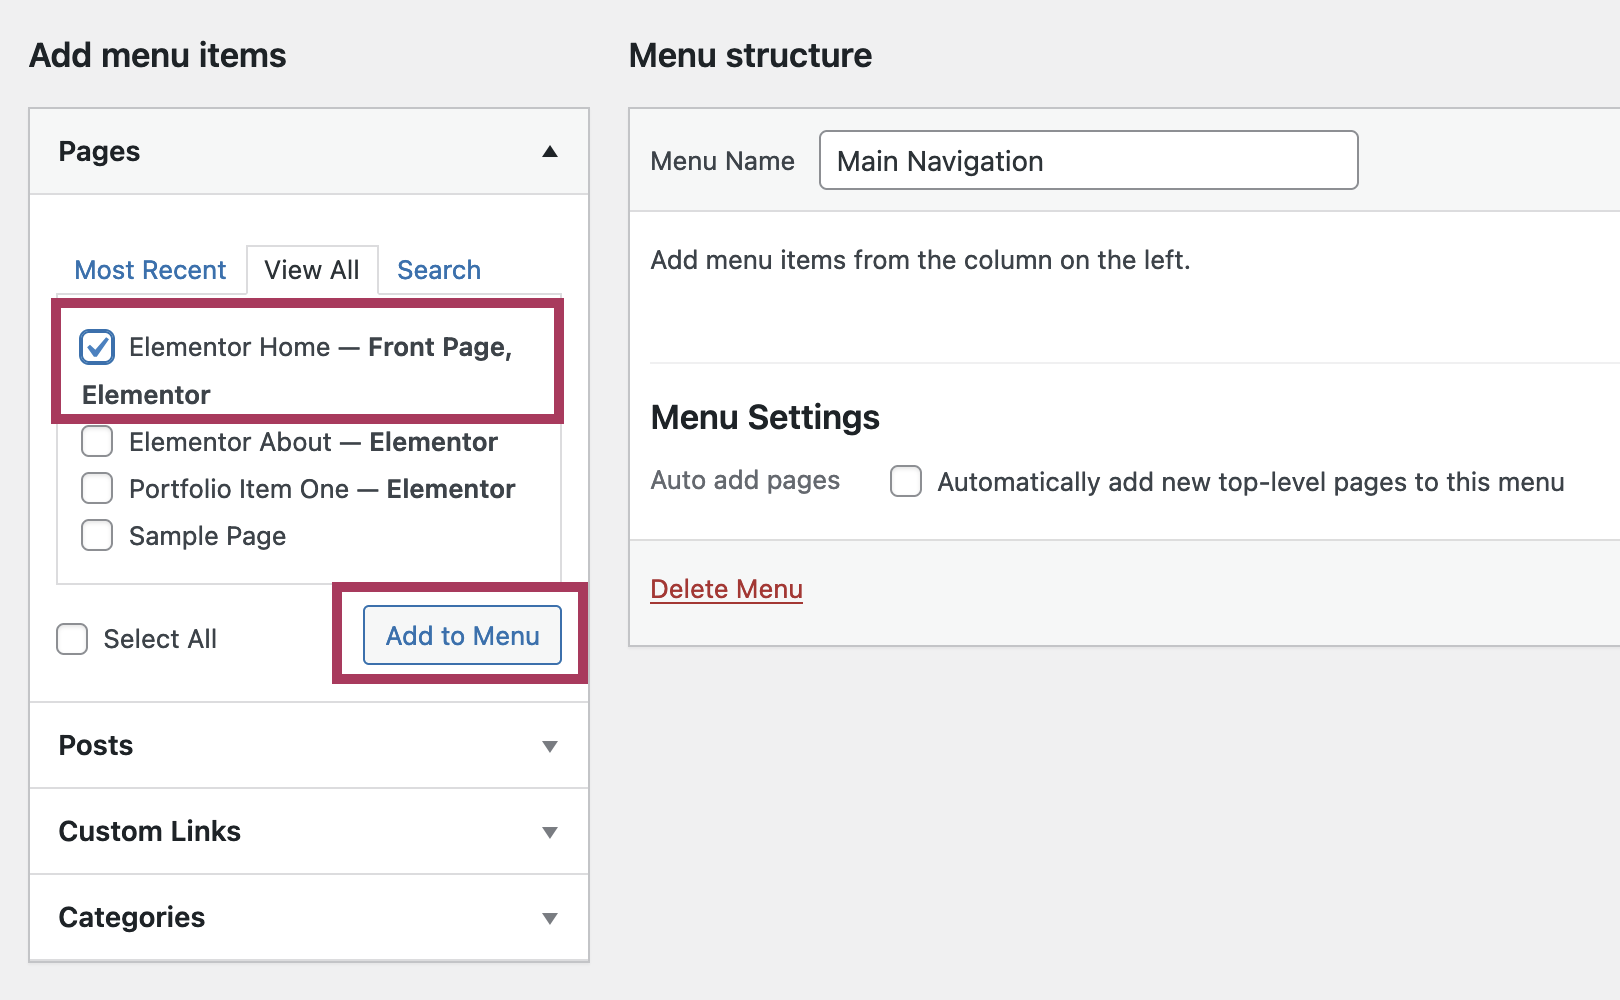Expand the Custom Links section arrow
The image size is (1620, 1000).
point(549,832)
